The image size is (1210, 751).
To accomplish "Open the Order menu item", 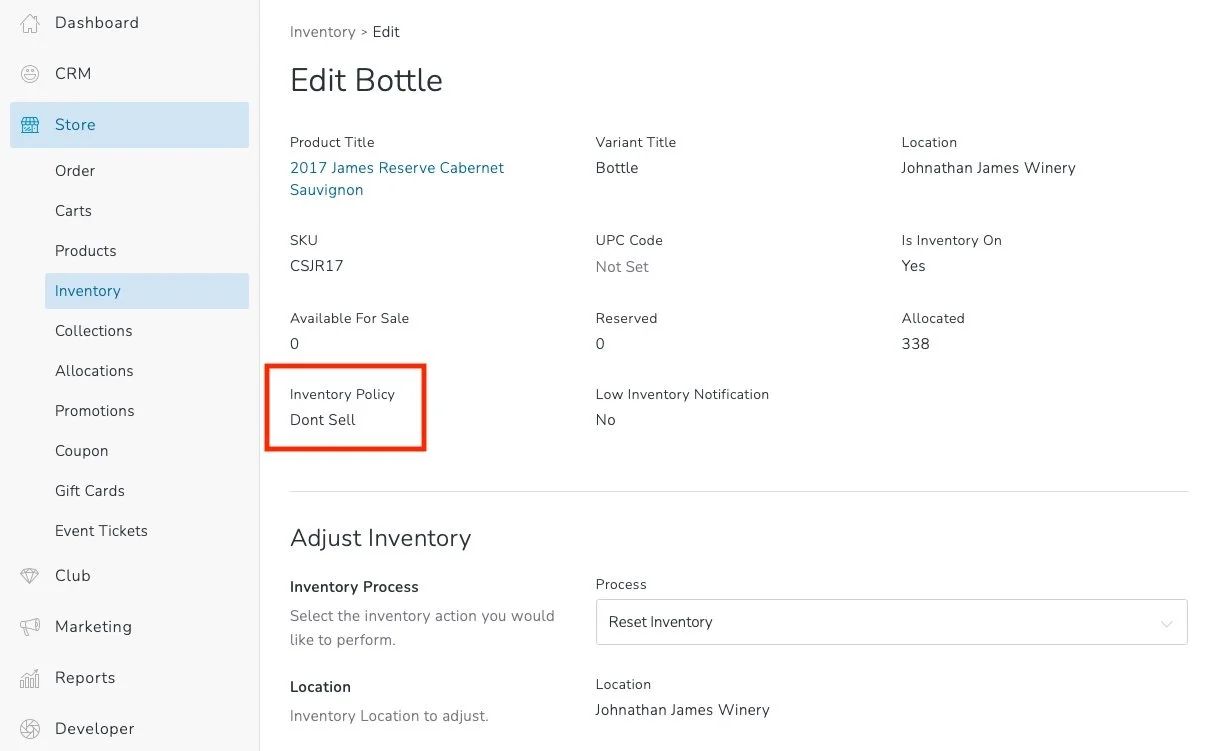I will [x=75, y=171].
